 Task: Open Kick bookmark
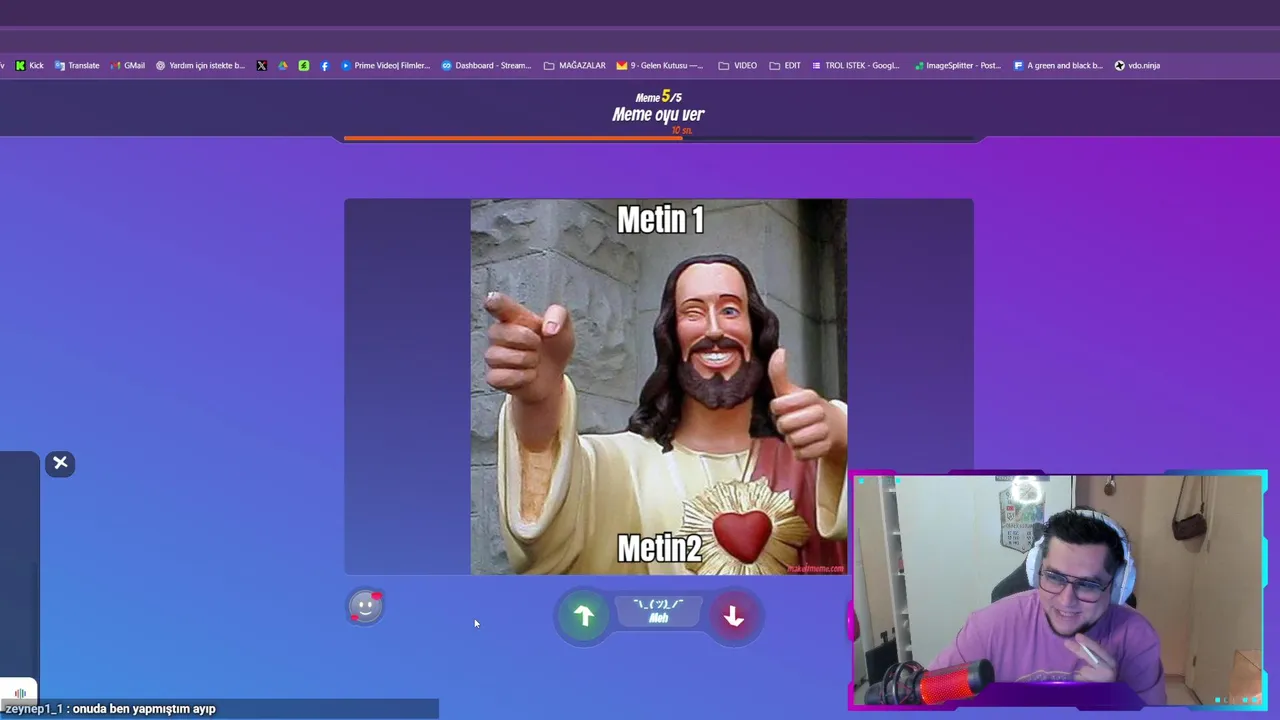(29, 66)
